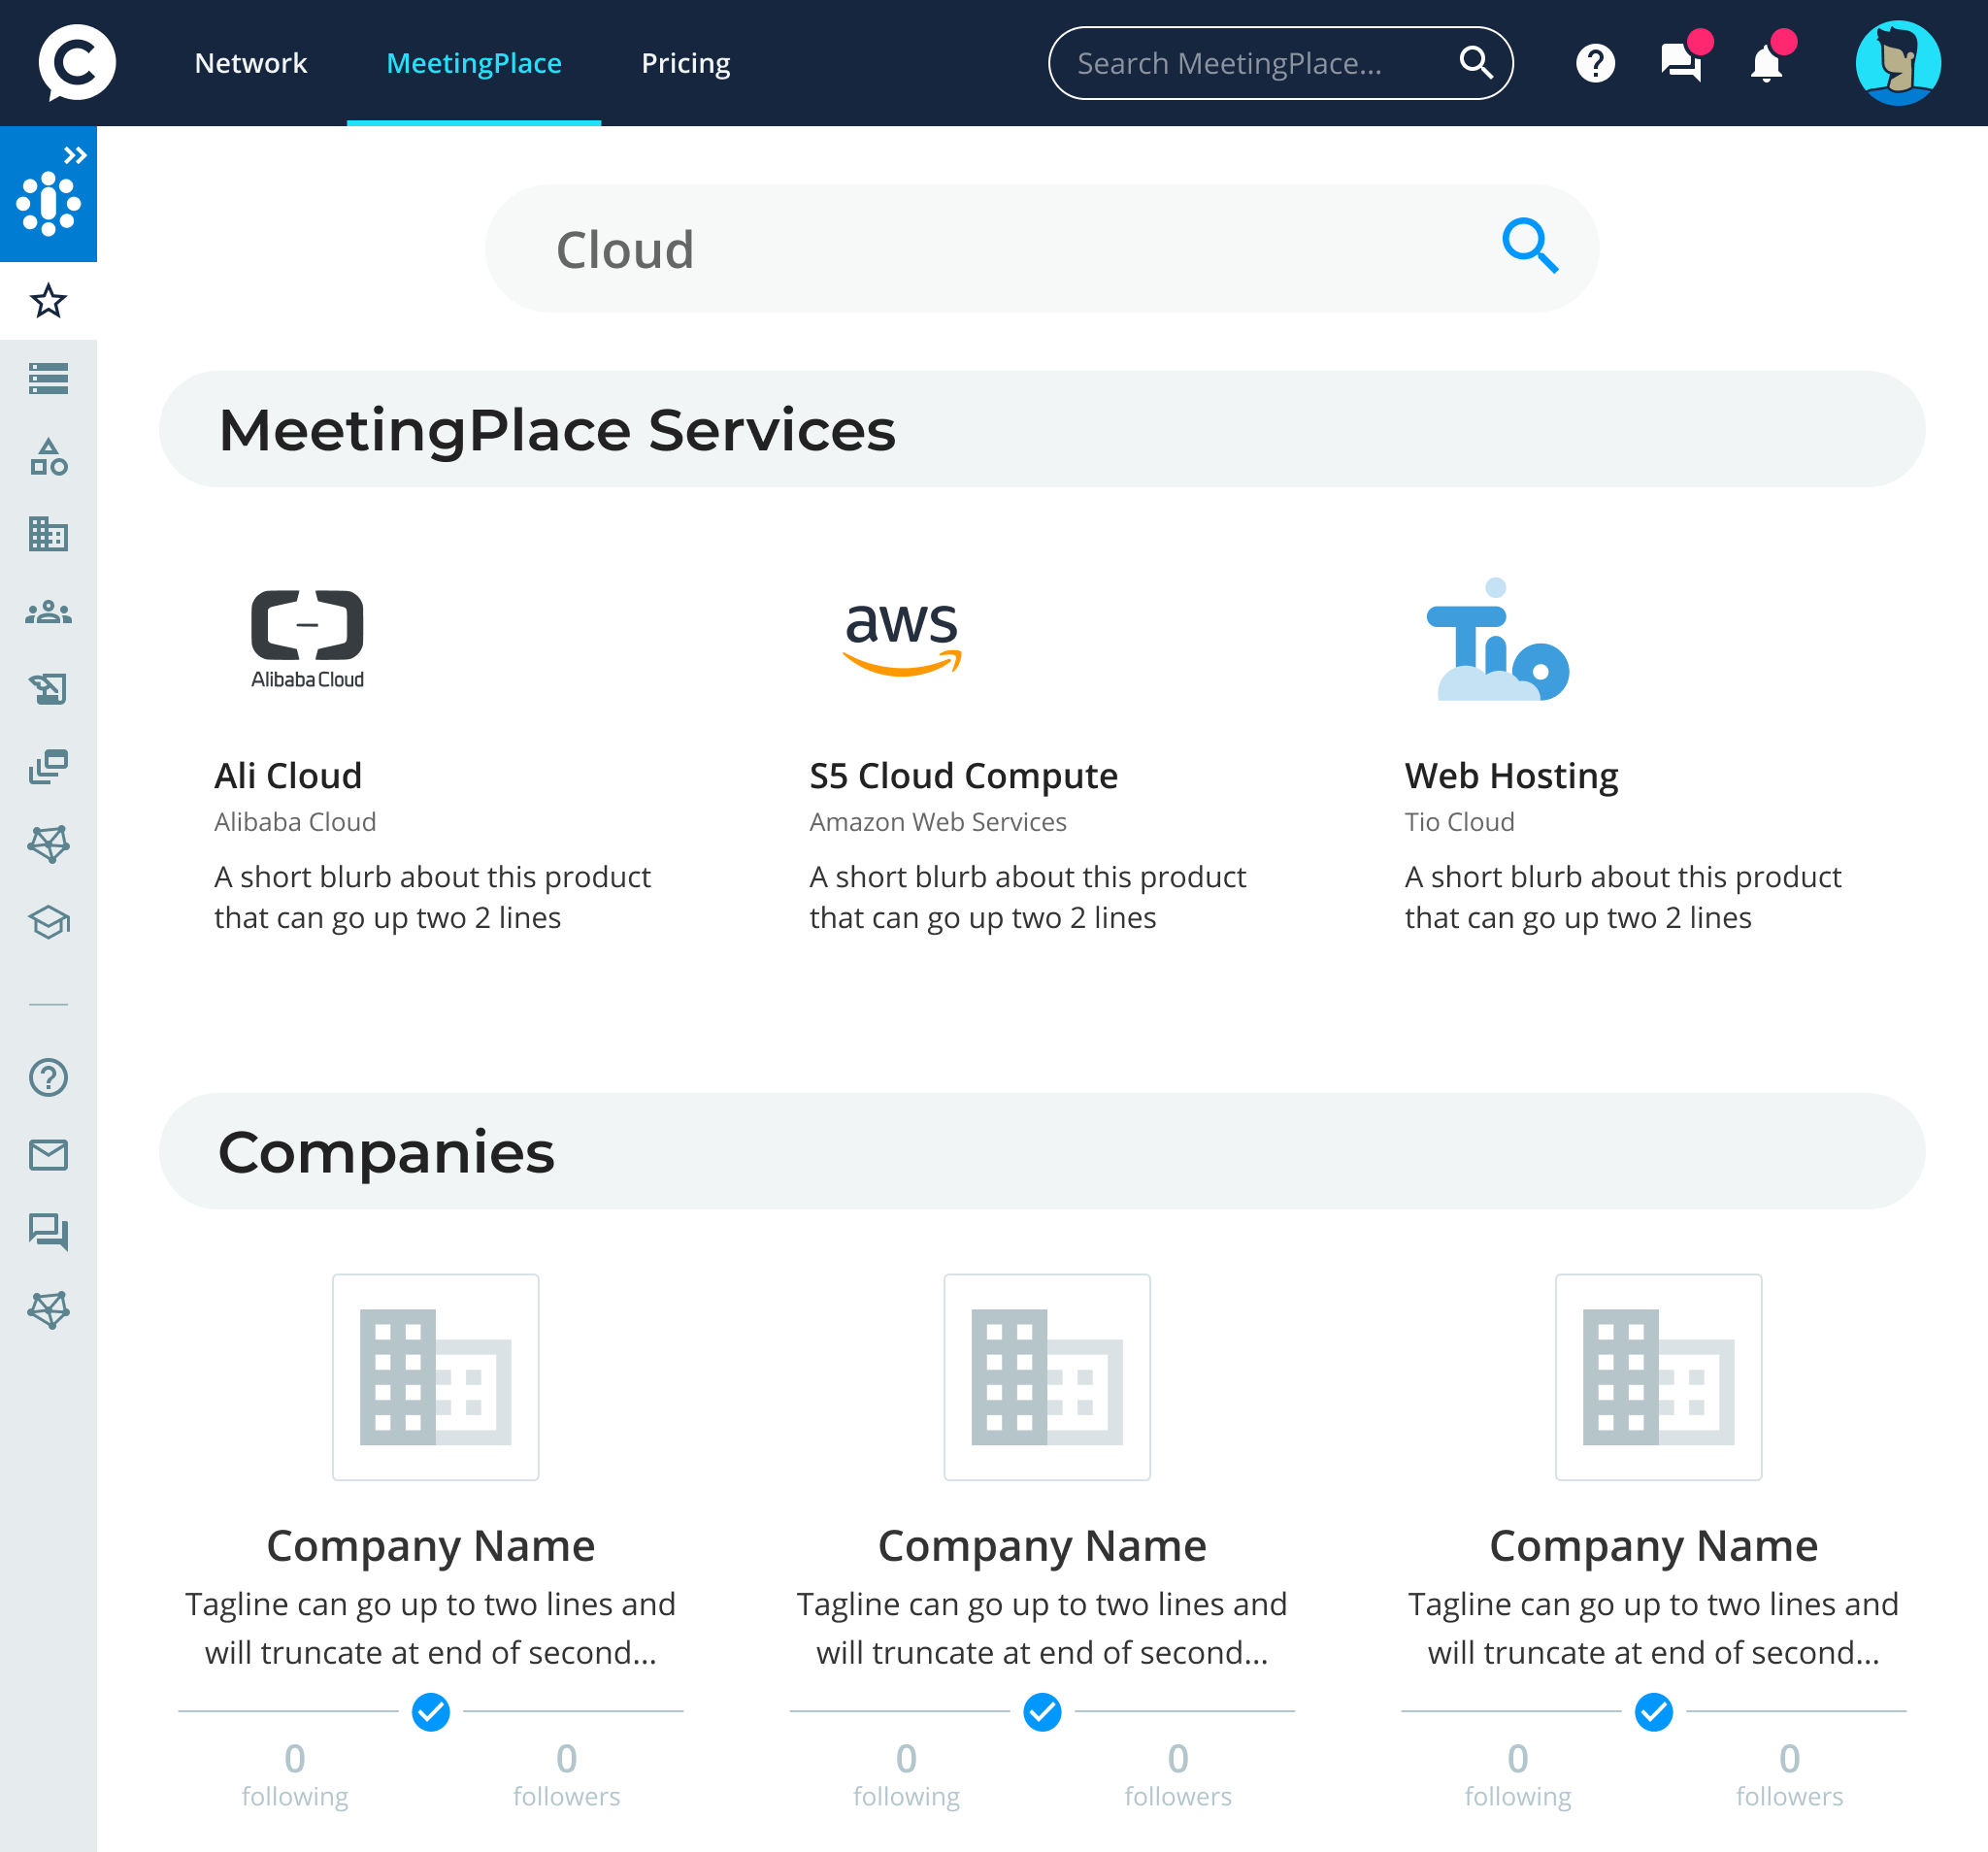
Task: Click the third card's Company Name
Action: [x=1654, y=1547]
